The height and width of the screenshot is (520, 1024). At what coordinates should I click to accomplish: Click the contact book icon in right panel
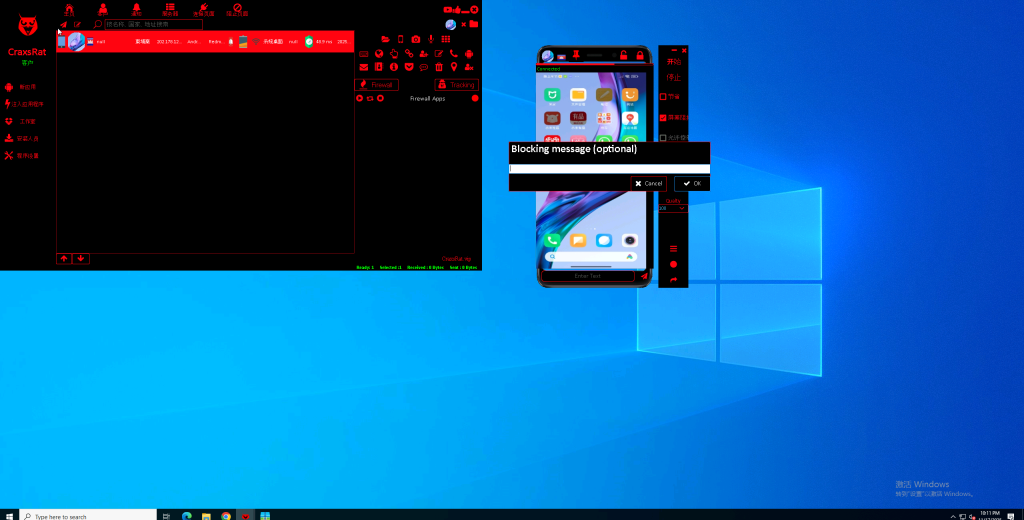[x=379, y=67]
